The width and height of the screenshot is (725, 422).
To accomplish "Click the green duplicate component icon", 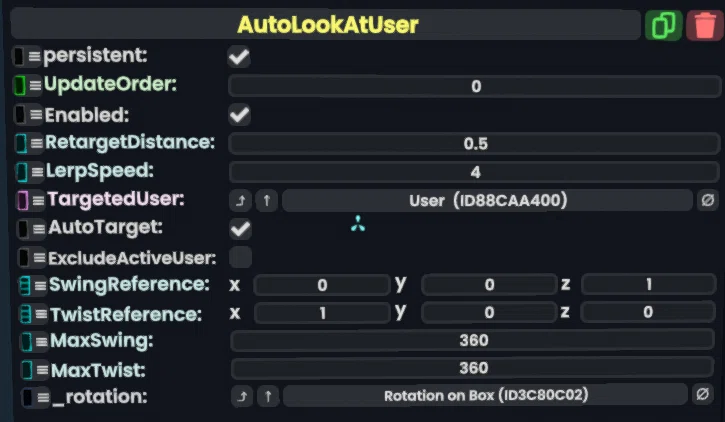I will (x=664, y=25).
